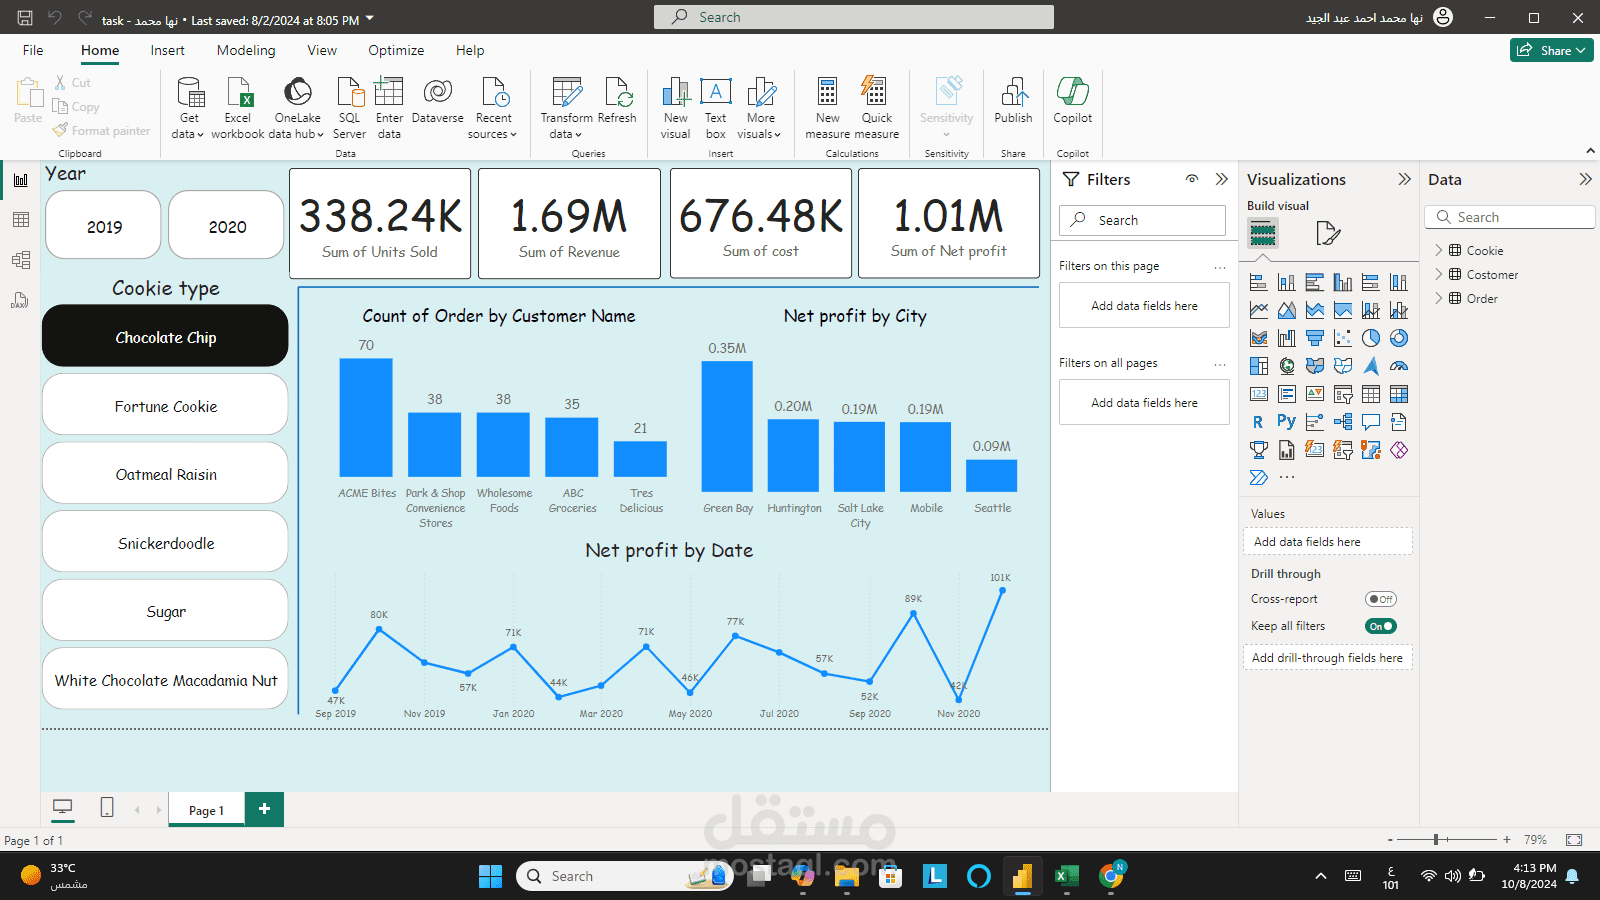Collapse the Filters pane
The width and height of the screenshot is (1600, 900).
click(1221, 179)
